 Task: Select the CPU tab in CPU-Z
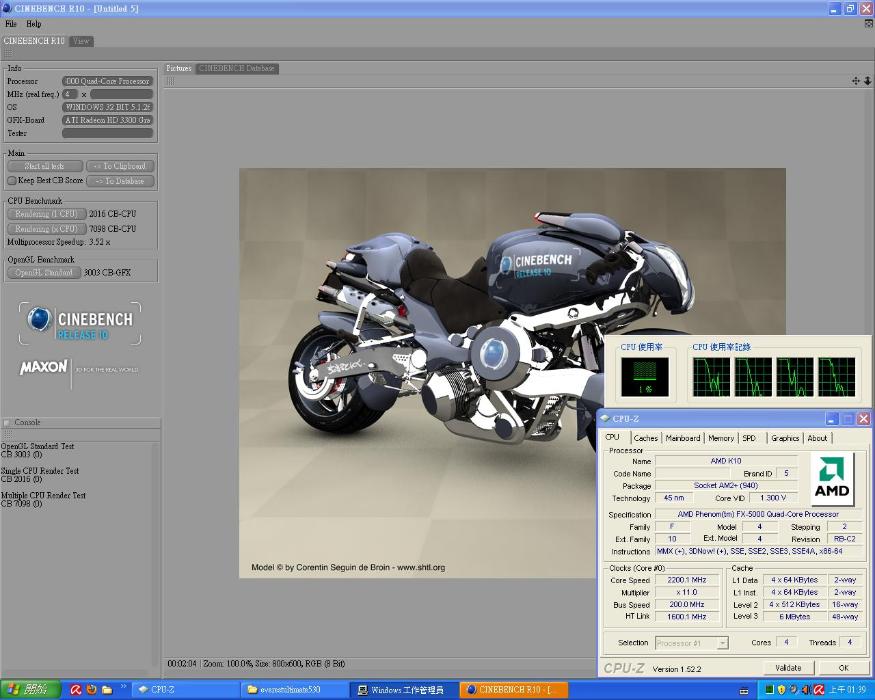[x=613, y=437]
